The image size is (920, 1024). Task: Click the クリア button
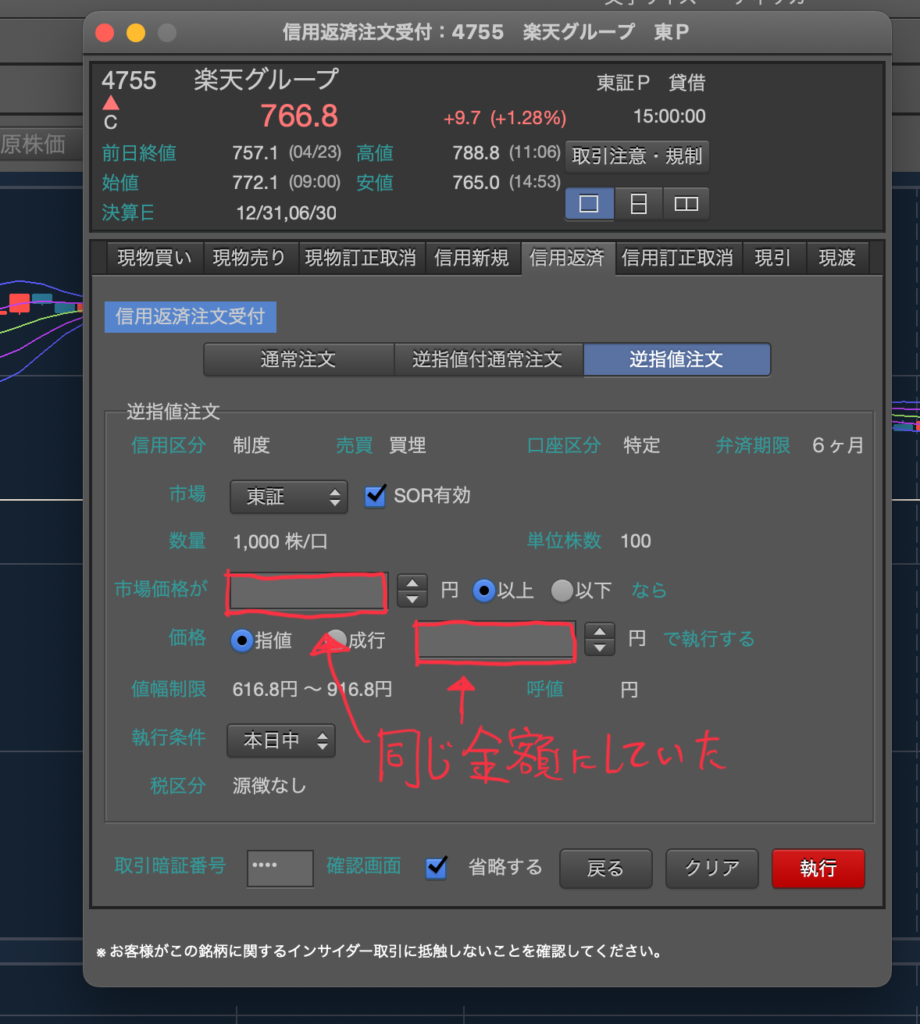coord(712,868)
